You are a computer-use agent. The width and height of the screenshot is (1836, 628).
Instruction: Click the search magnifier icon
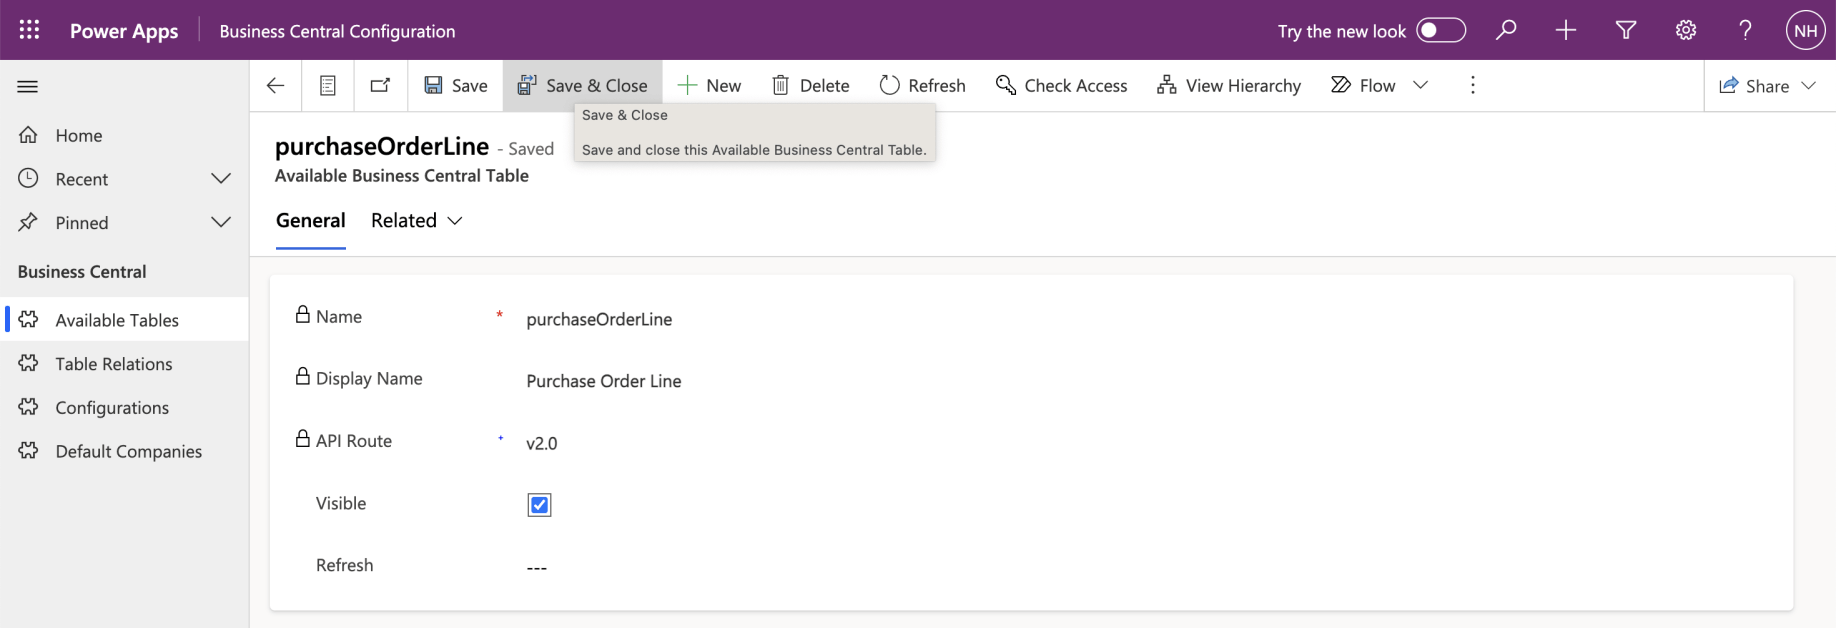click(1506, 30)
